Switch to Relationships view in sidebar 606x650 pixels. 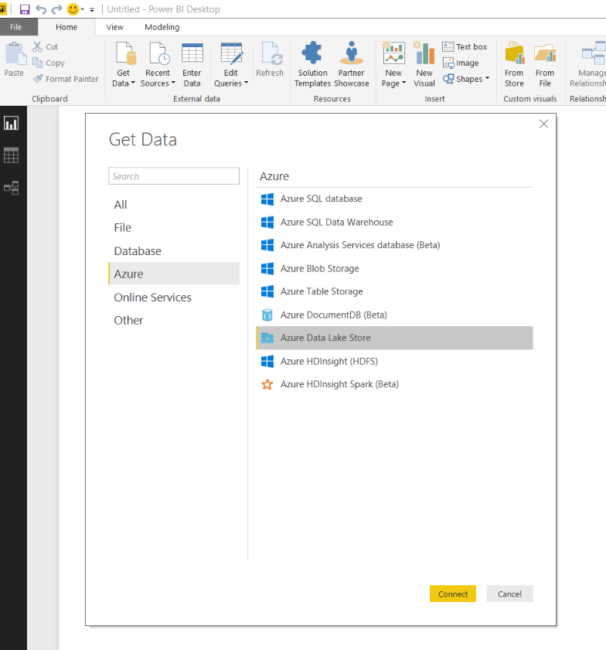(x=11, y=188)
